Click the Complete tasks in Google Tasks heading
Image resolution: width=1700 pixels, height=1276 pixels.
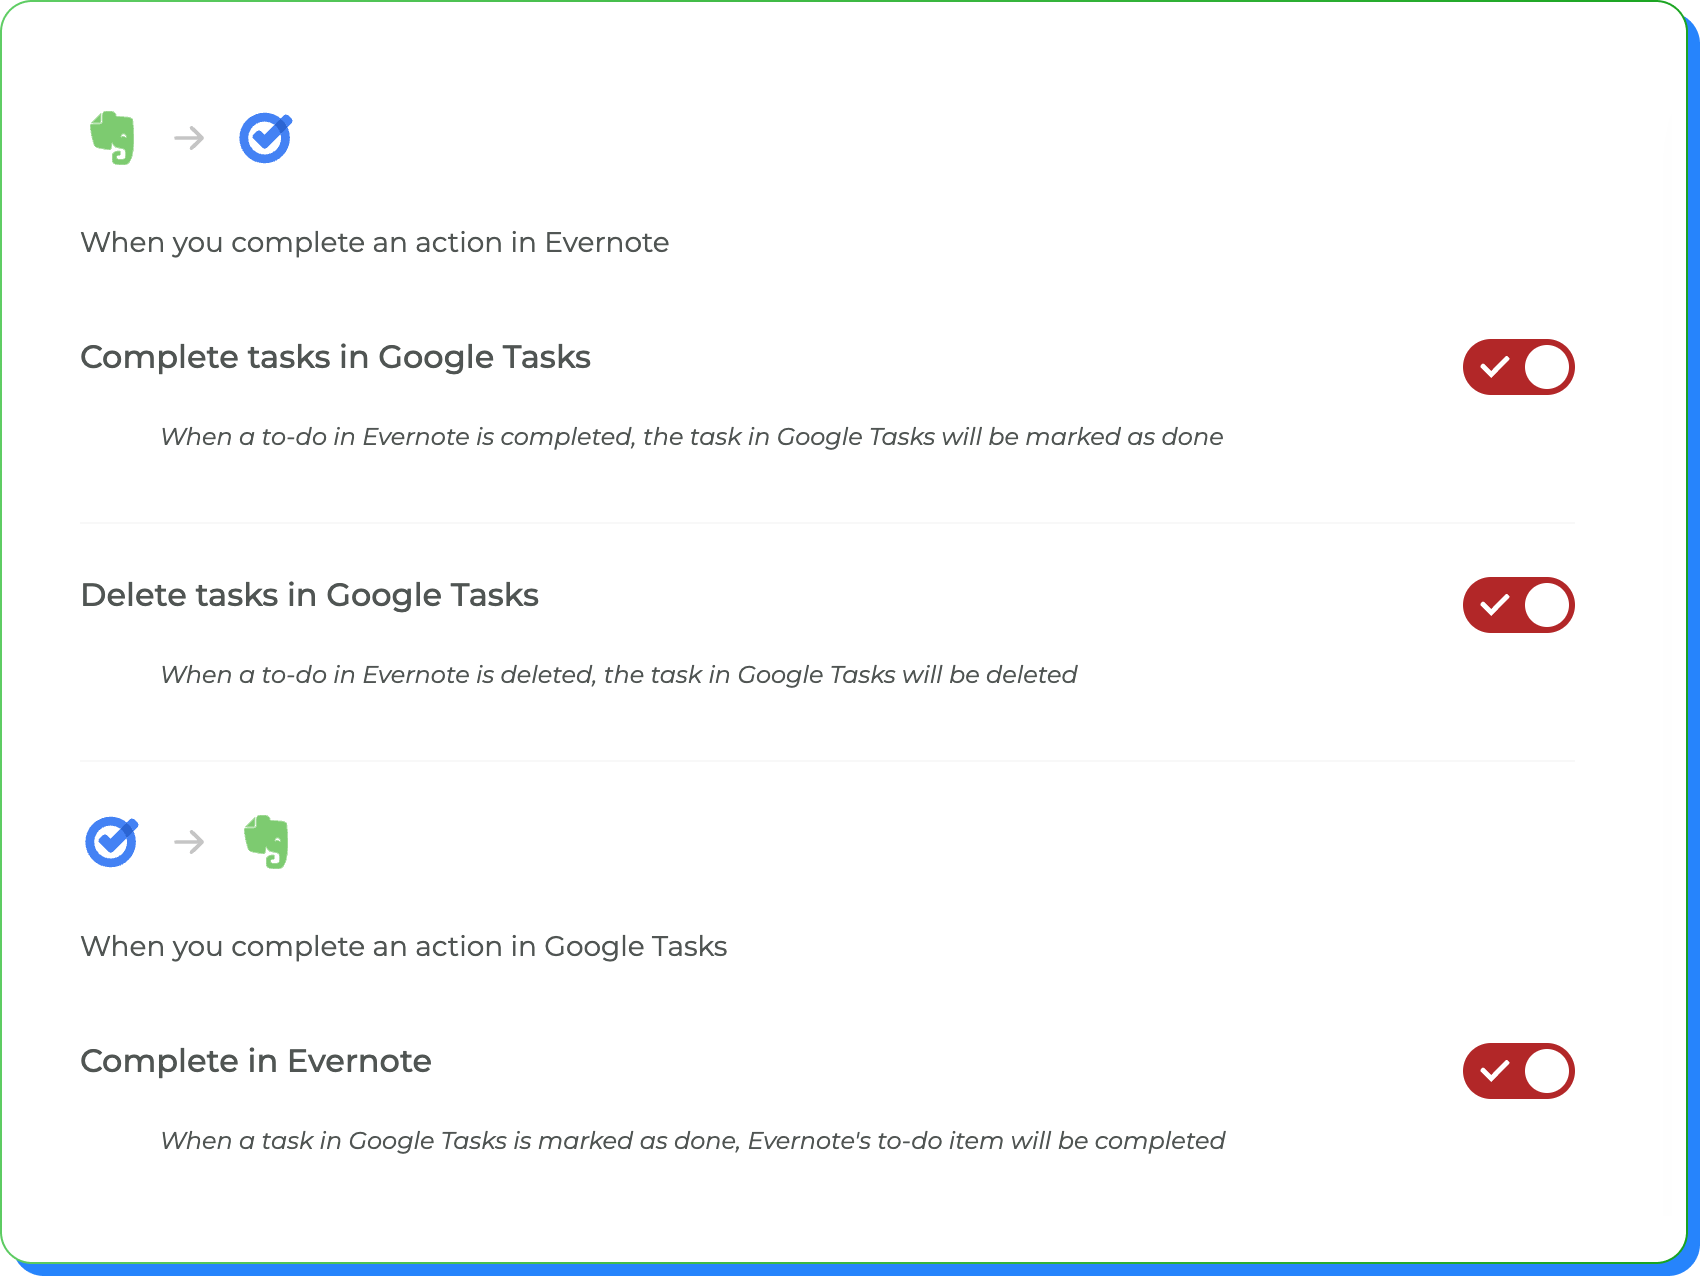click(x=335, y=357)
